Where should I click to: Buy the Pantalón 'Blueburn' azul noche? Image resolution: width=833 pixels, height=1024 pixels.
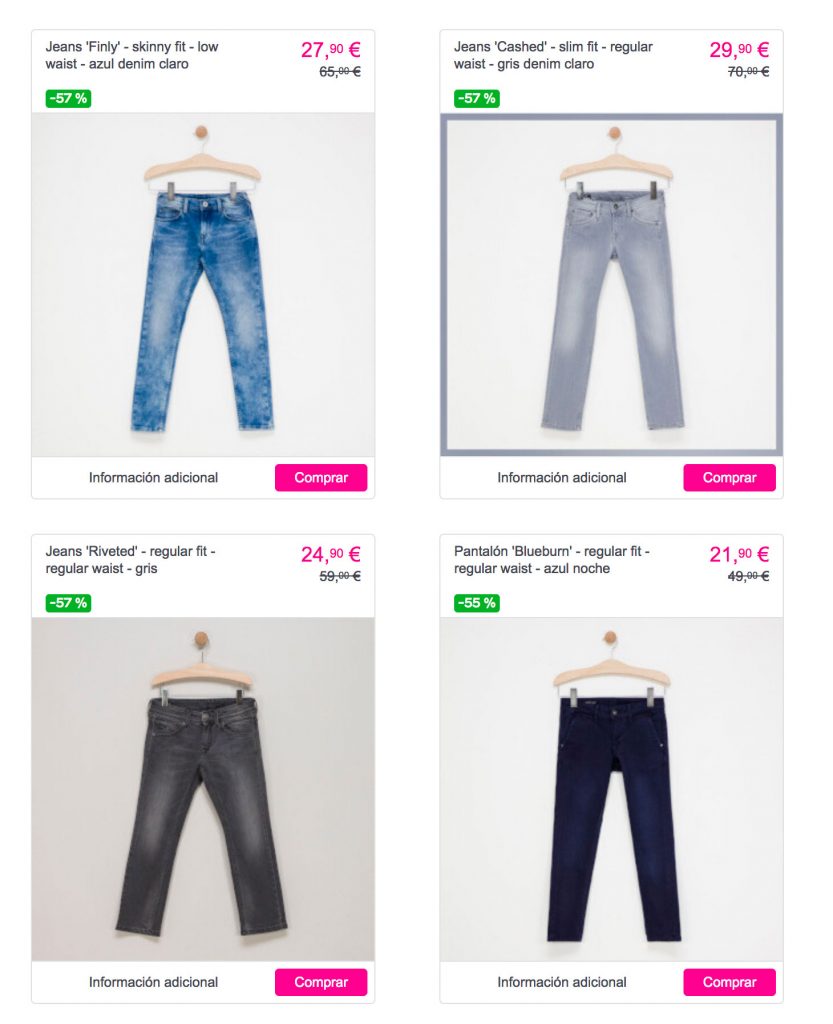(729, 982)
